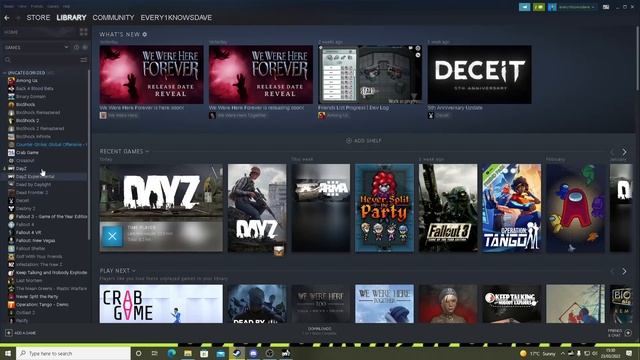Click the Destiny 2 sidebar icon
This screenshot has height=360, width=640.
[x=11, y=209]
